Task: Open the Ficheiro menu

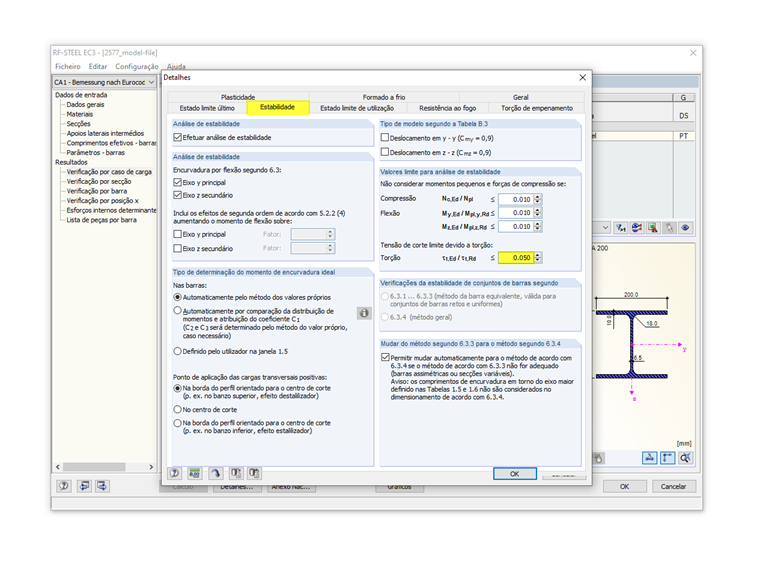Action: [68, 66]
